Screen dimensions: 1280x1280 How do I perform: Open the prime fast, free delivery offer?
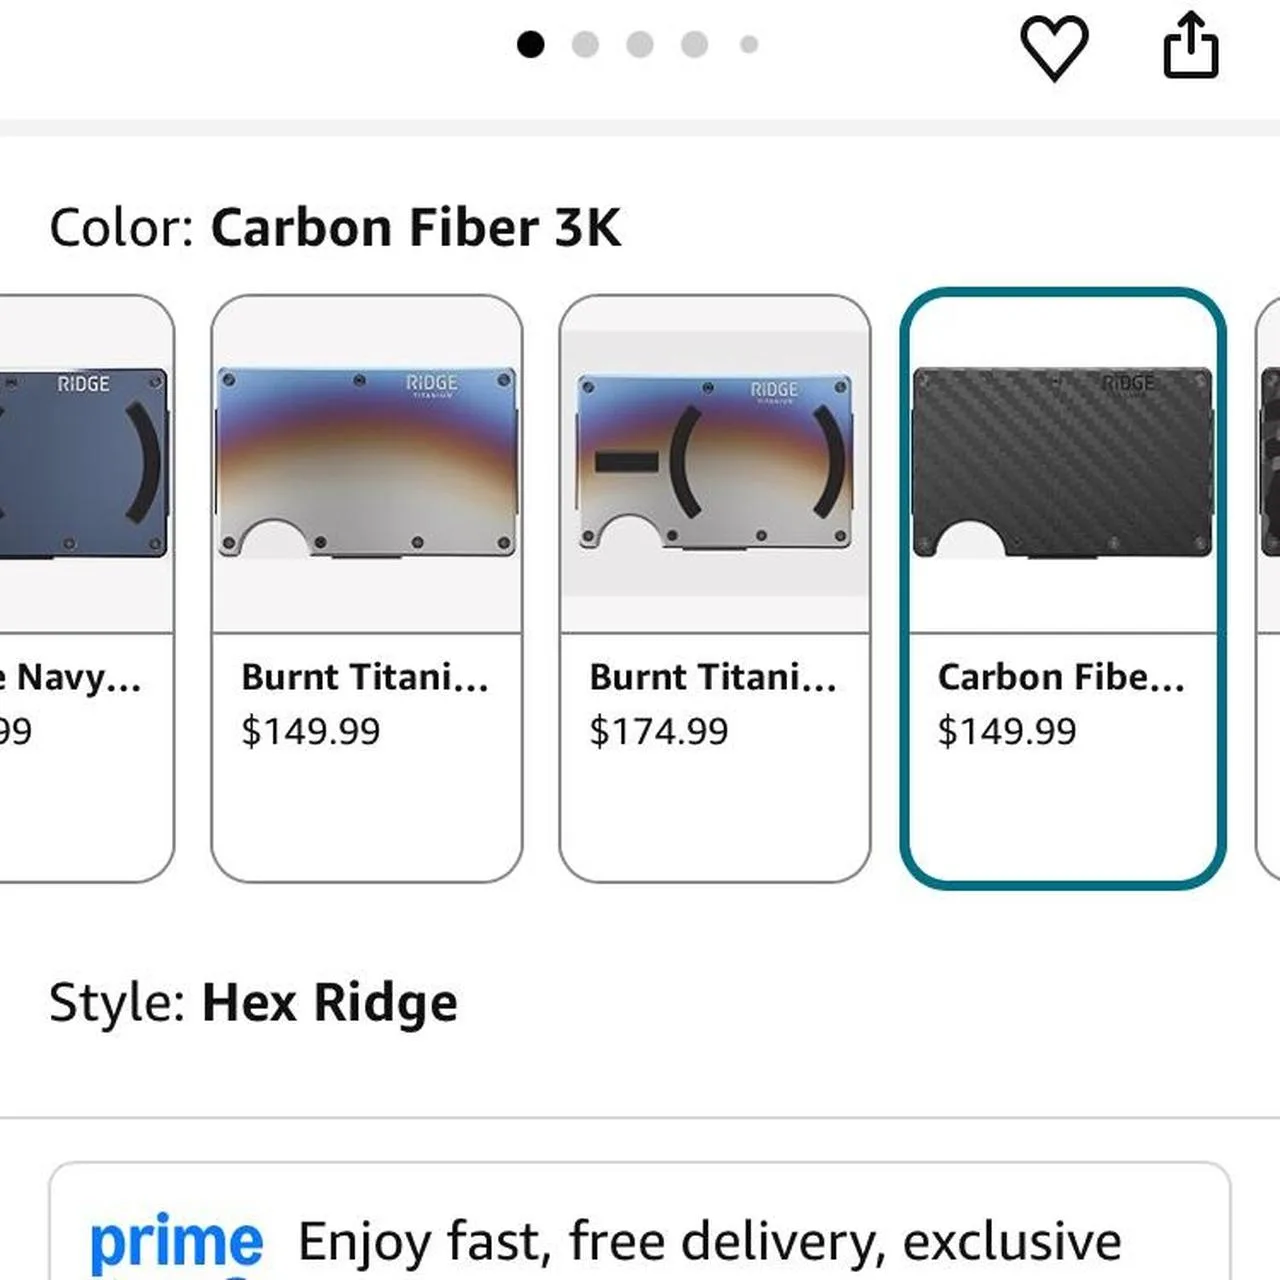pyautogui.click(x=708, y=1241)
